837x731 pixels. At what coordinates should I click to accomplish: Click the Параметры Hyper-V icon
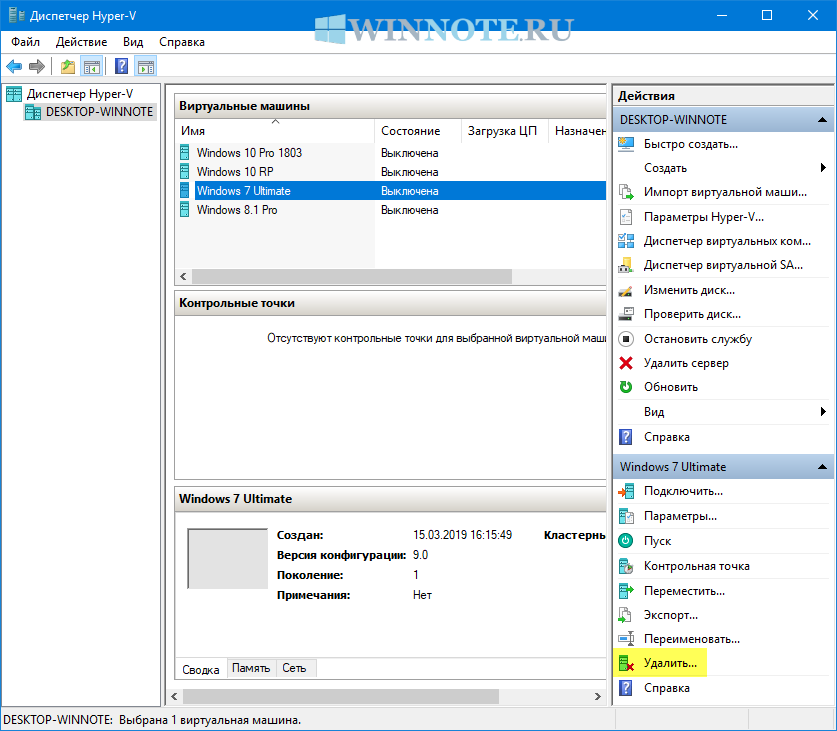[626, 217]
